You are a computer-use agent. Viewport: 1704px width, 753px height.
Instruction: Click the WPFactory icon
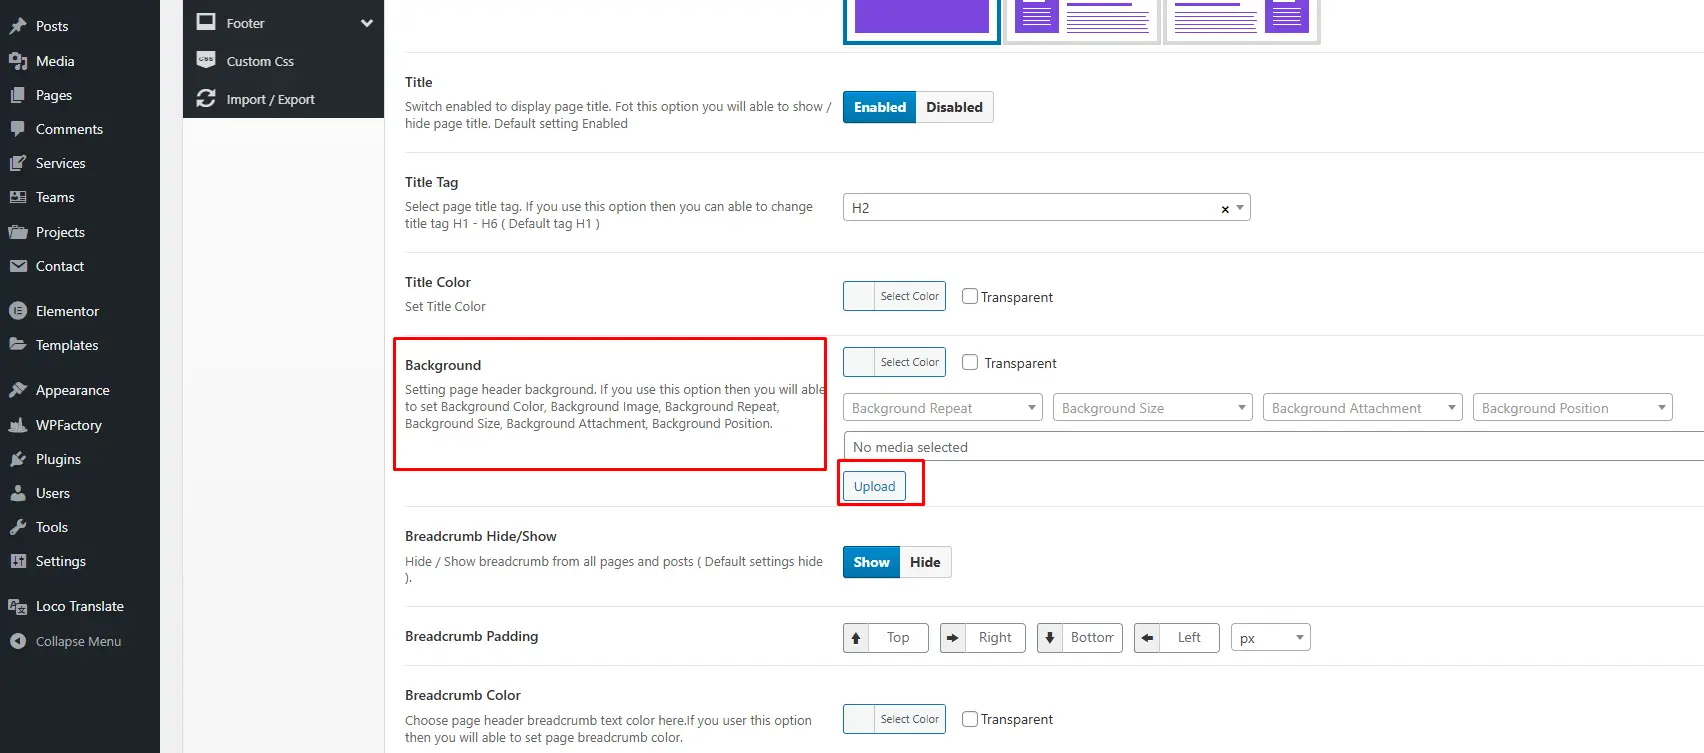click(x=18, y=425)
